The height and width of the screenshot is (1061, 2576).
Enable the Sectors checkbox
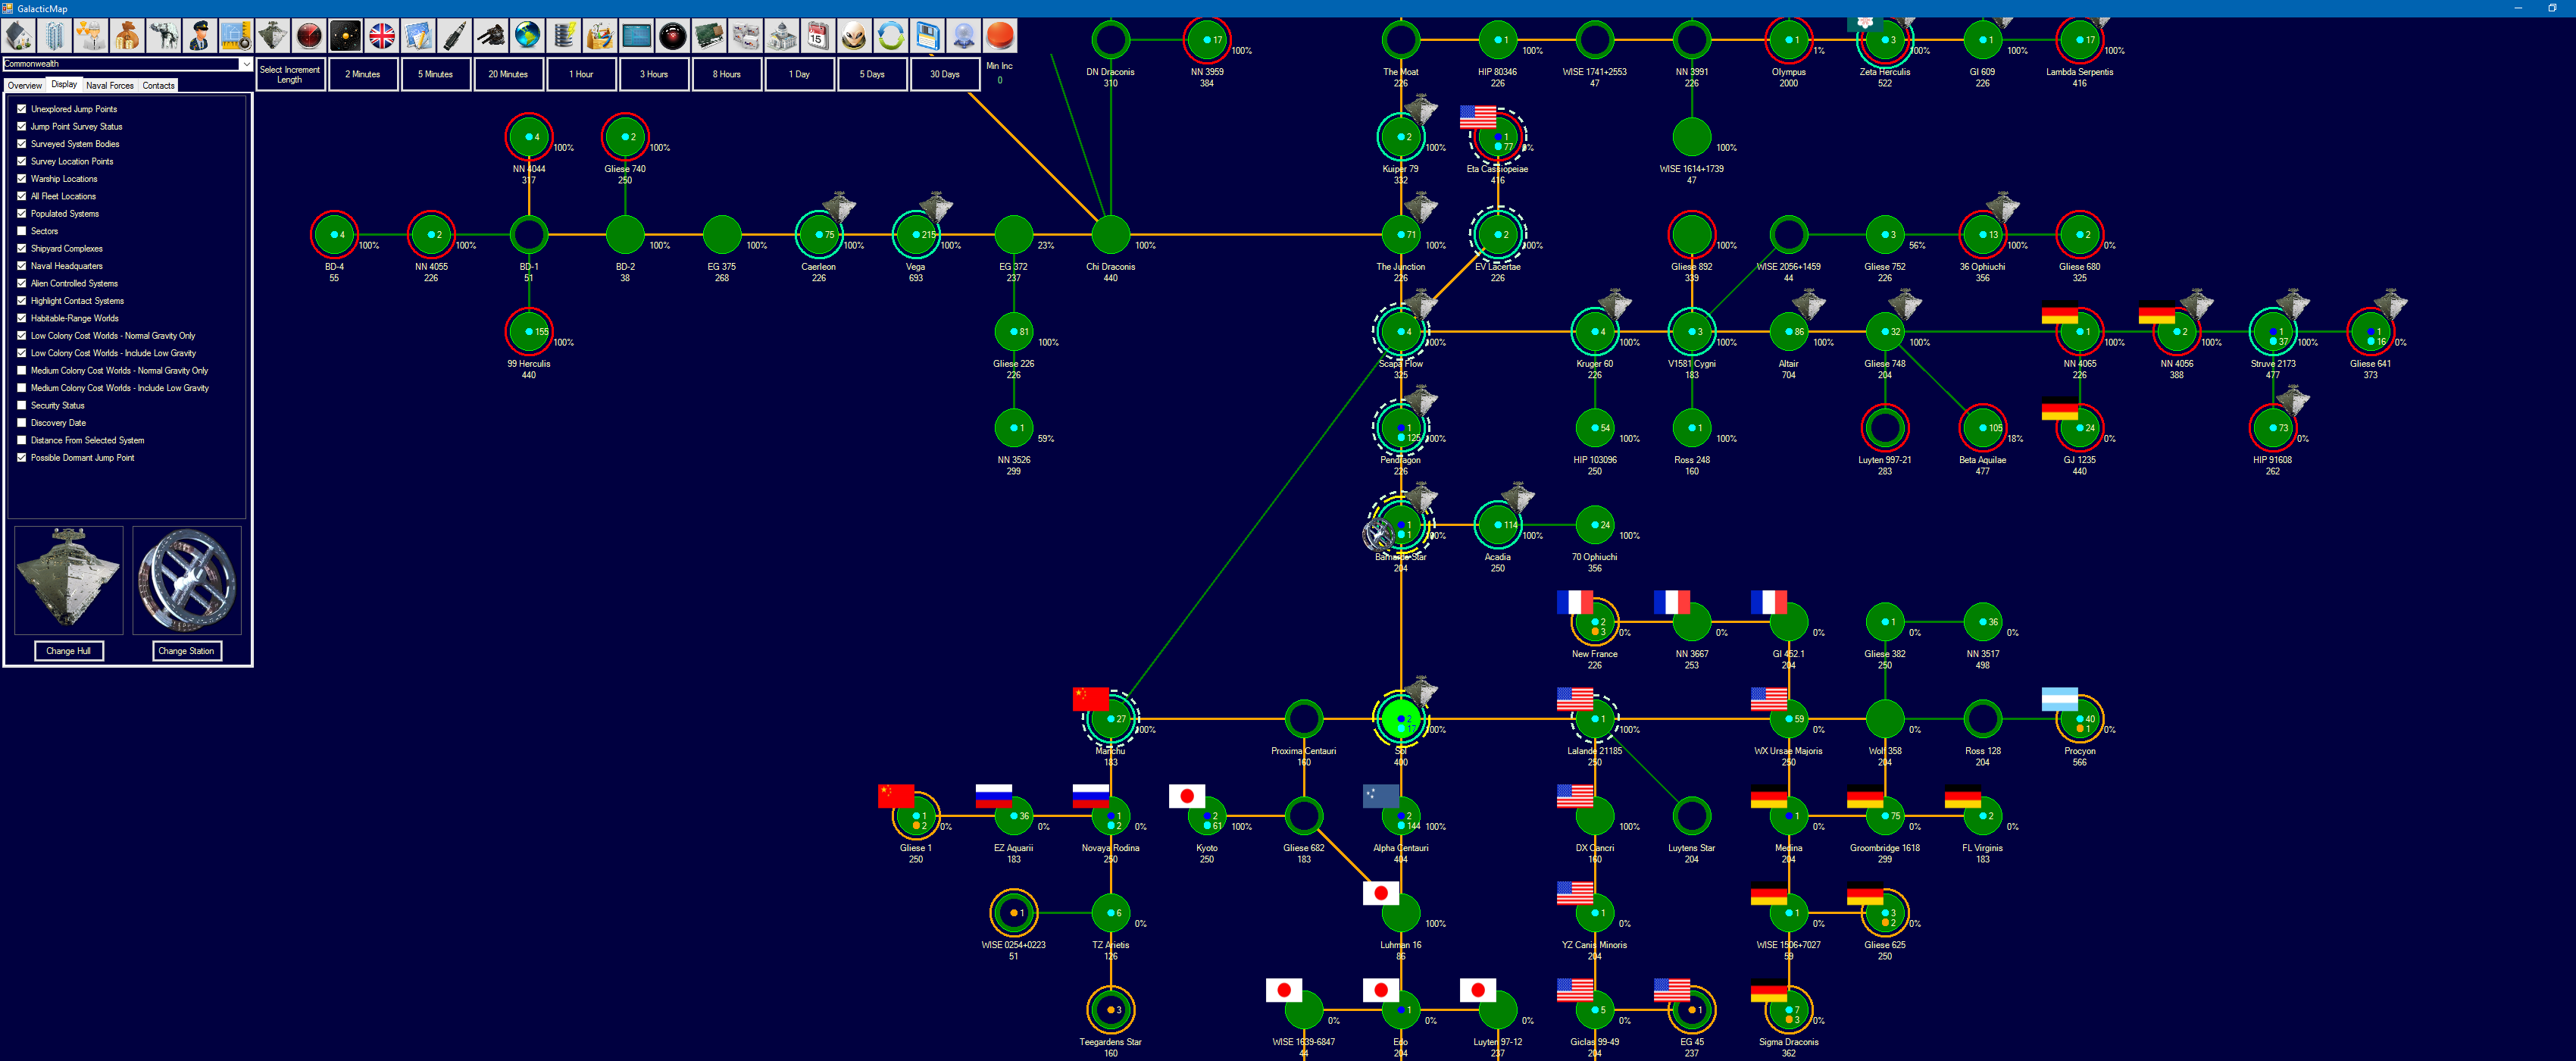pos(22,231)
